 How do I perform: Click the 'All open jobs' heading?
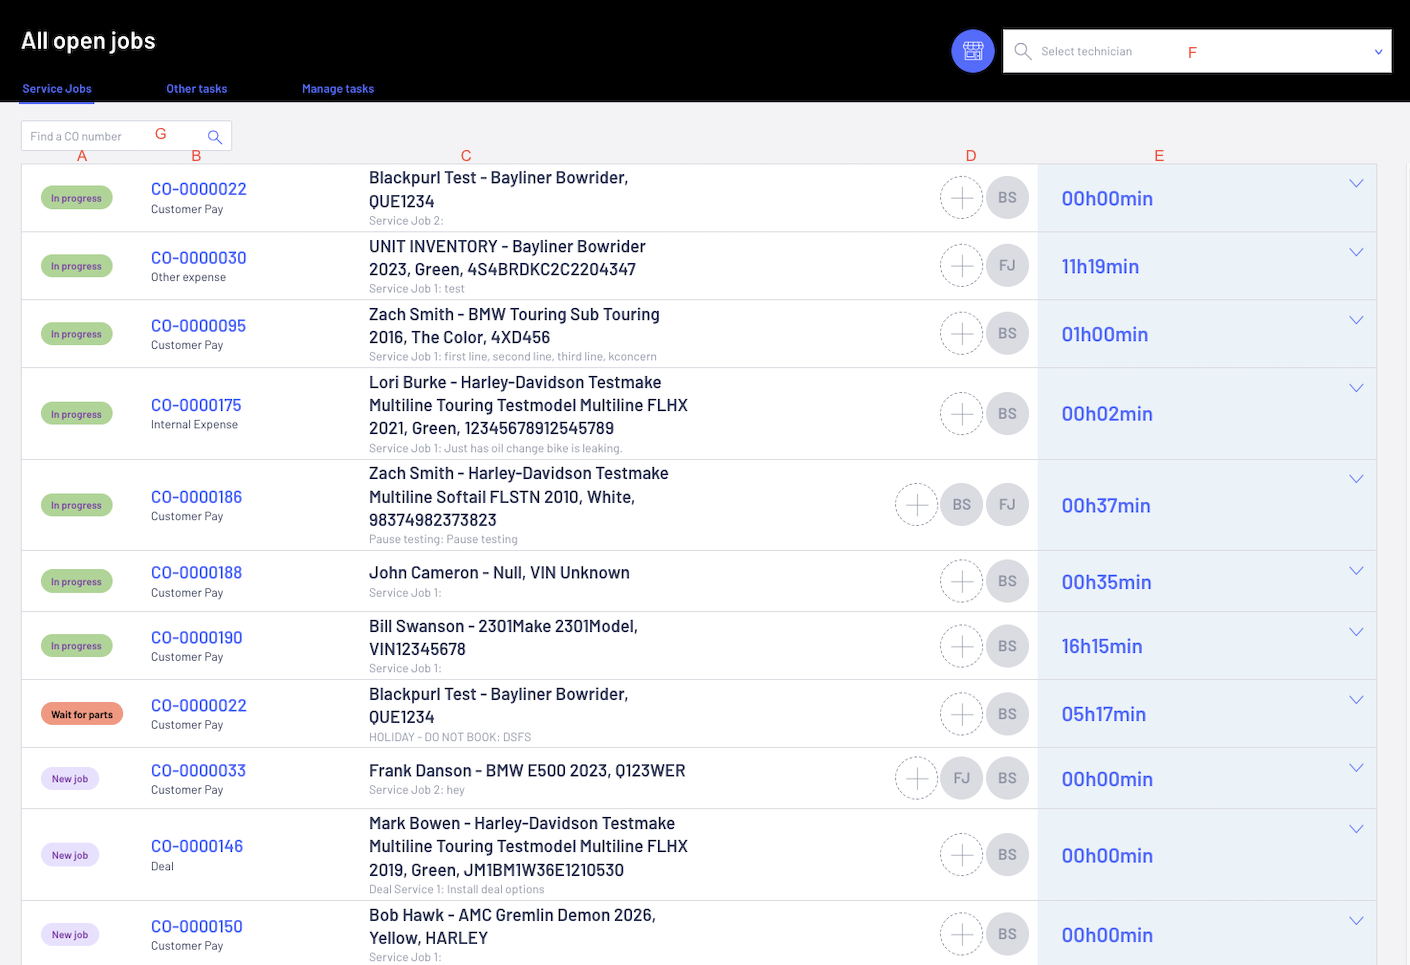[88, 41]
